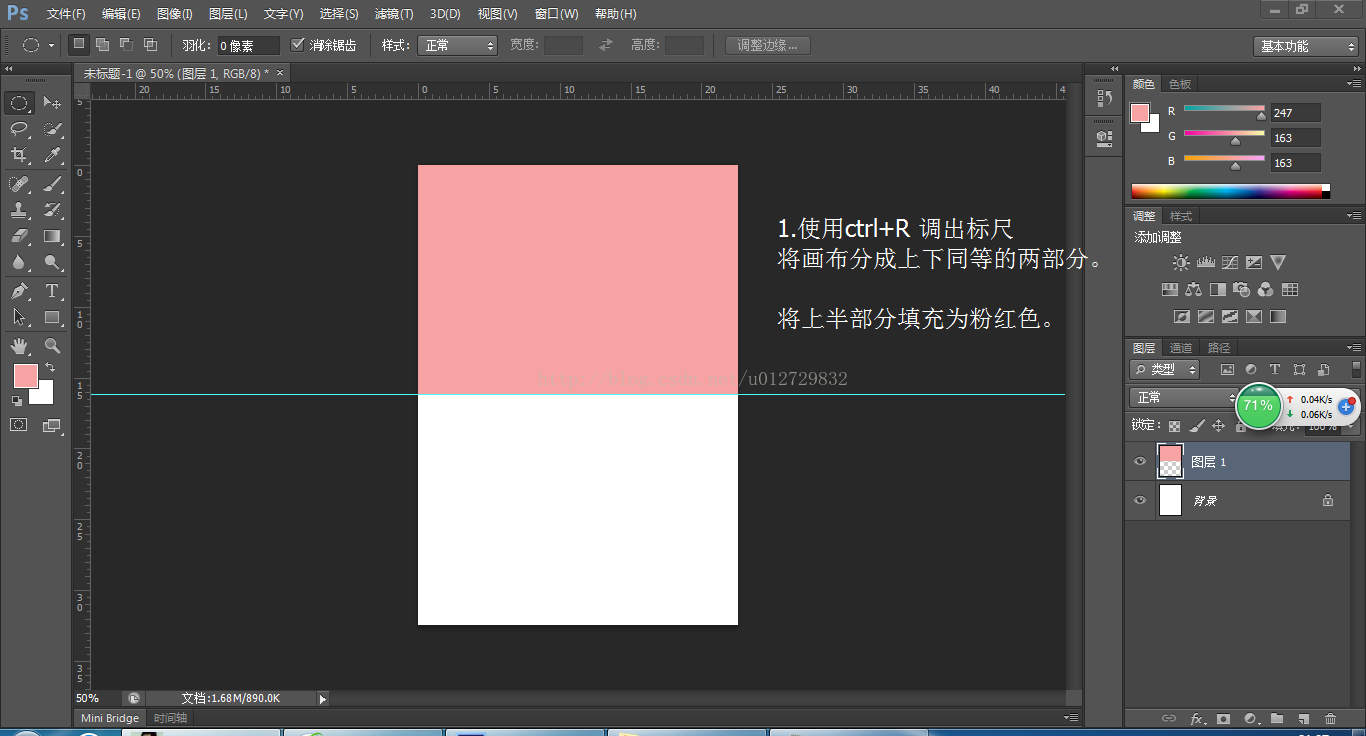Viewport: 1366px width, 736px height.
Task: Select the Blur tool
Action: pos(19,262)
